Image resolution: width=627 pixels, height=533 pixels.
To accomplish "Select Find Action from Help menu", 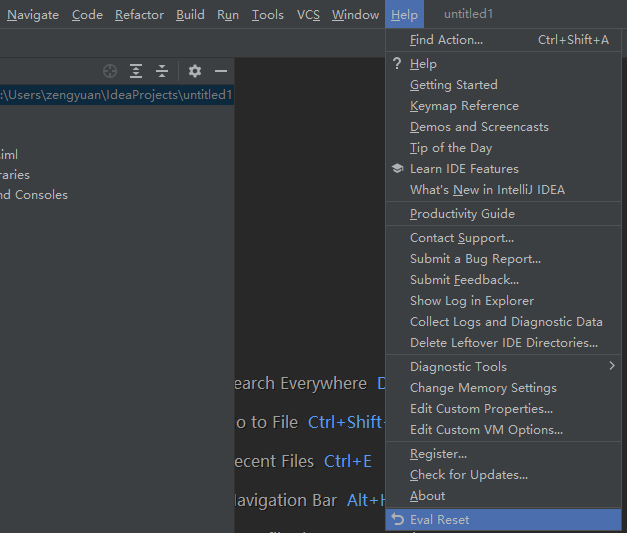I will [x=446, y=40].
